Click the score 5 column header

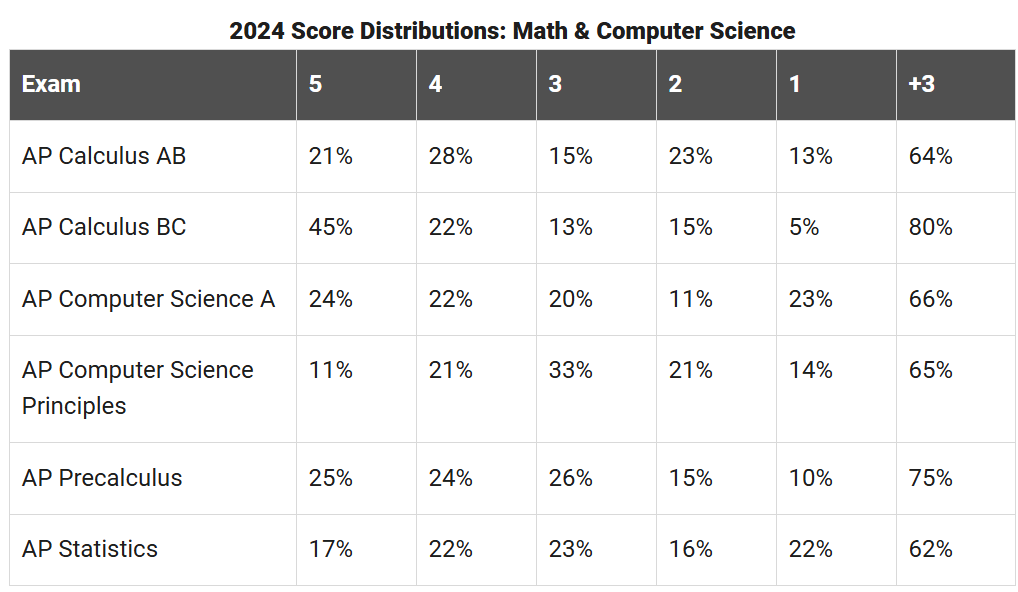pyautogui.click(x=356, y=84)
